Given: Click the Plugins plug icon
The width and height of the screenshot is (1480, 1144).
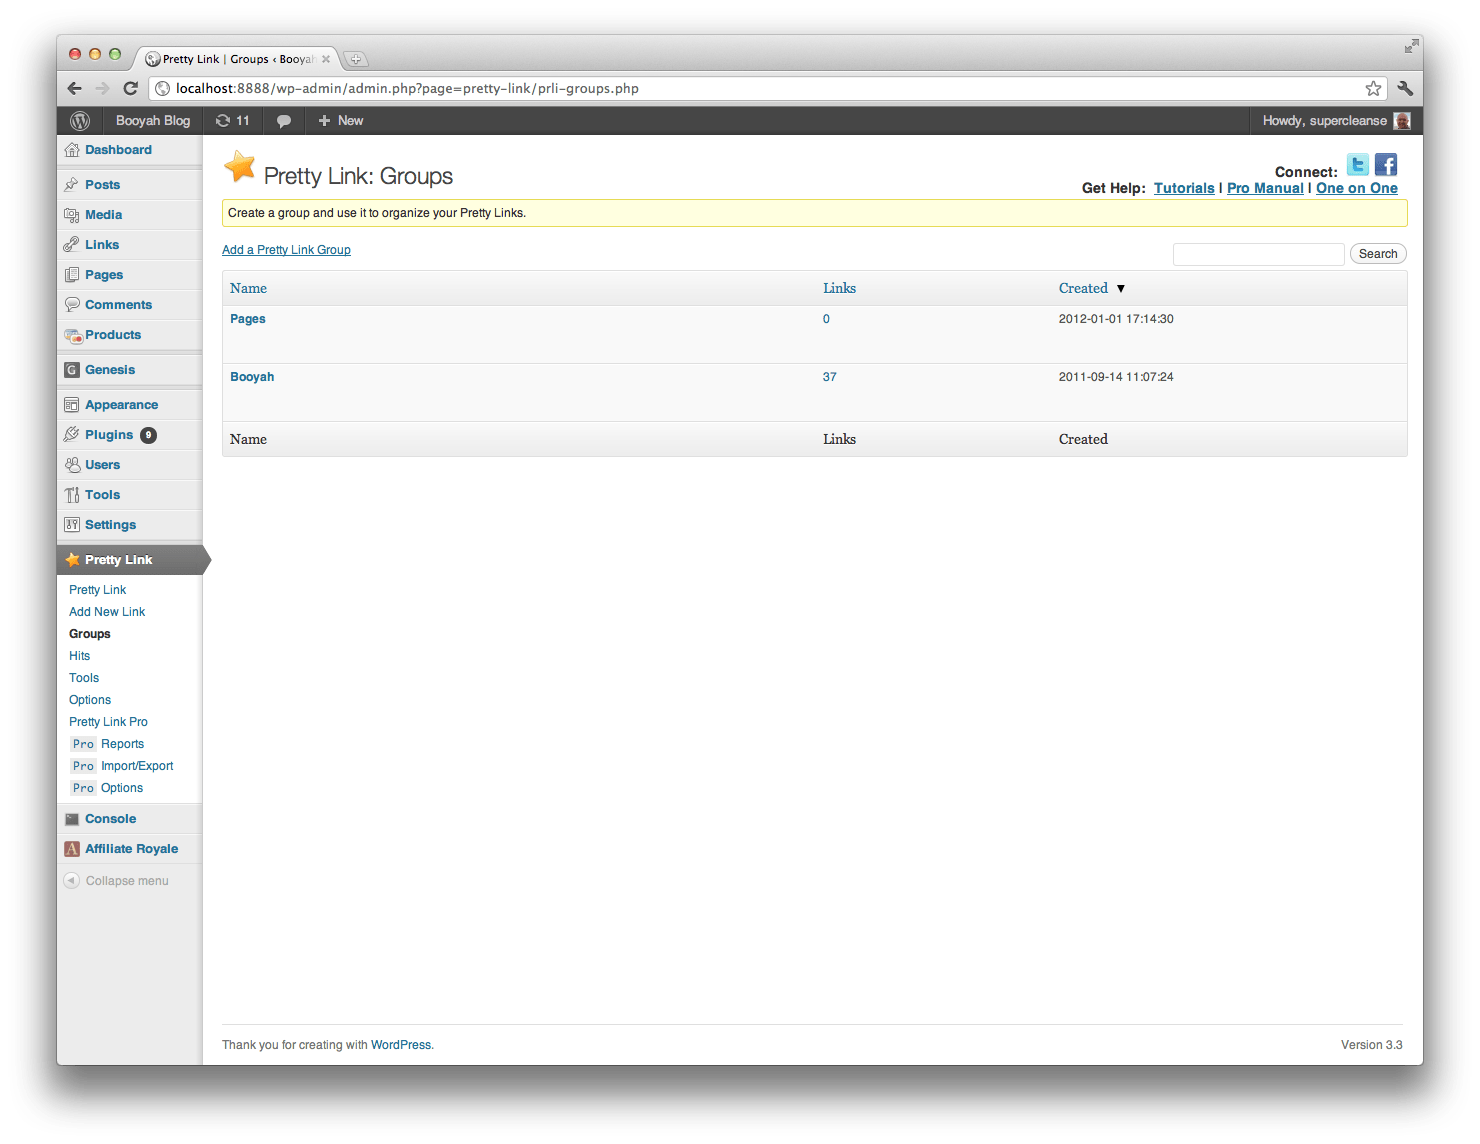Looking at the screenshot, I should click(x=72, y=435).
